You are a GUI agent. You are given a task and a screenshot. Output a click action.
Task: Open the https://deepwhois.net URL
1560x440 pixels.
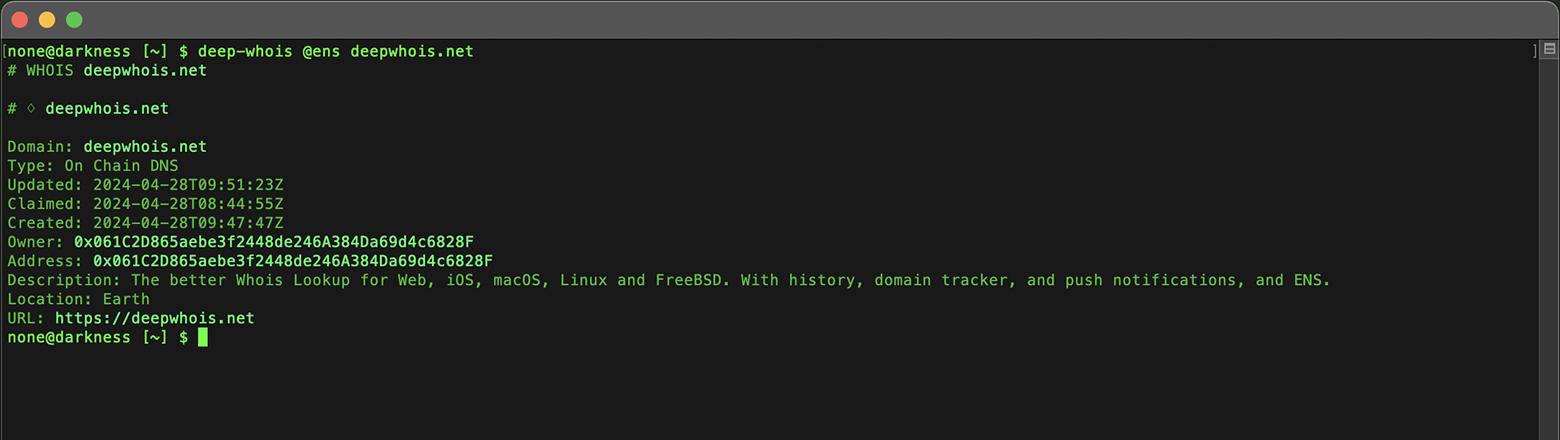click(154, 318)
